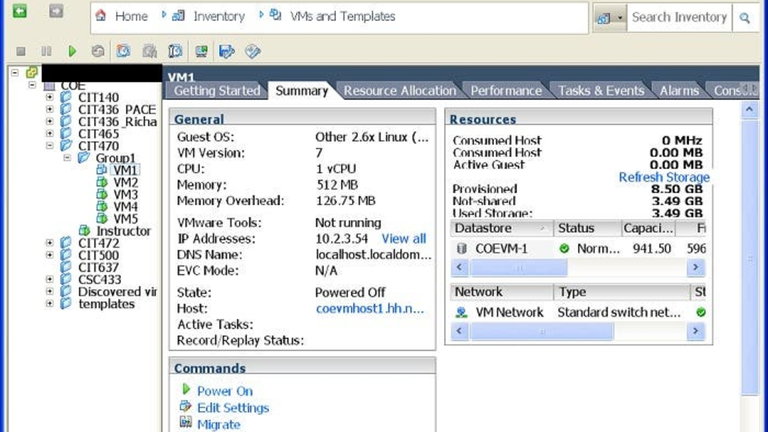Select the CSC433 folder
The width and height of the screenshot is (768, 432).
pyautogui.click(x=99, y=279)
